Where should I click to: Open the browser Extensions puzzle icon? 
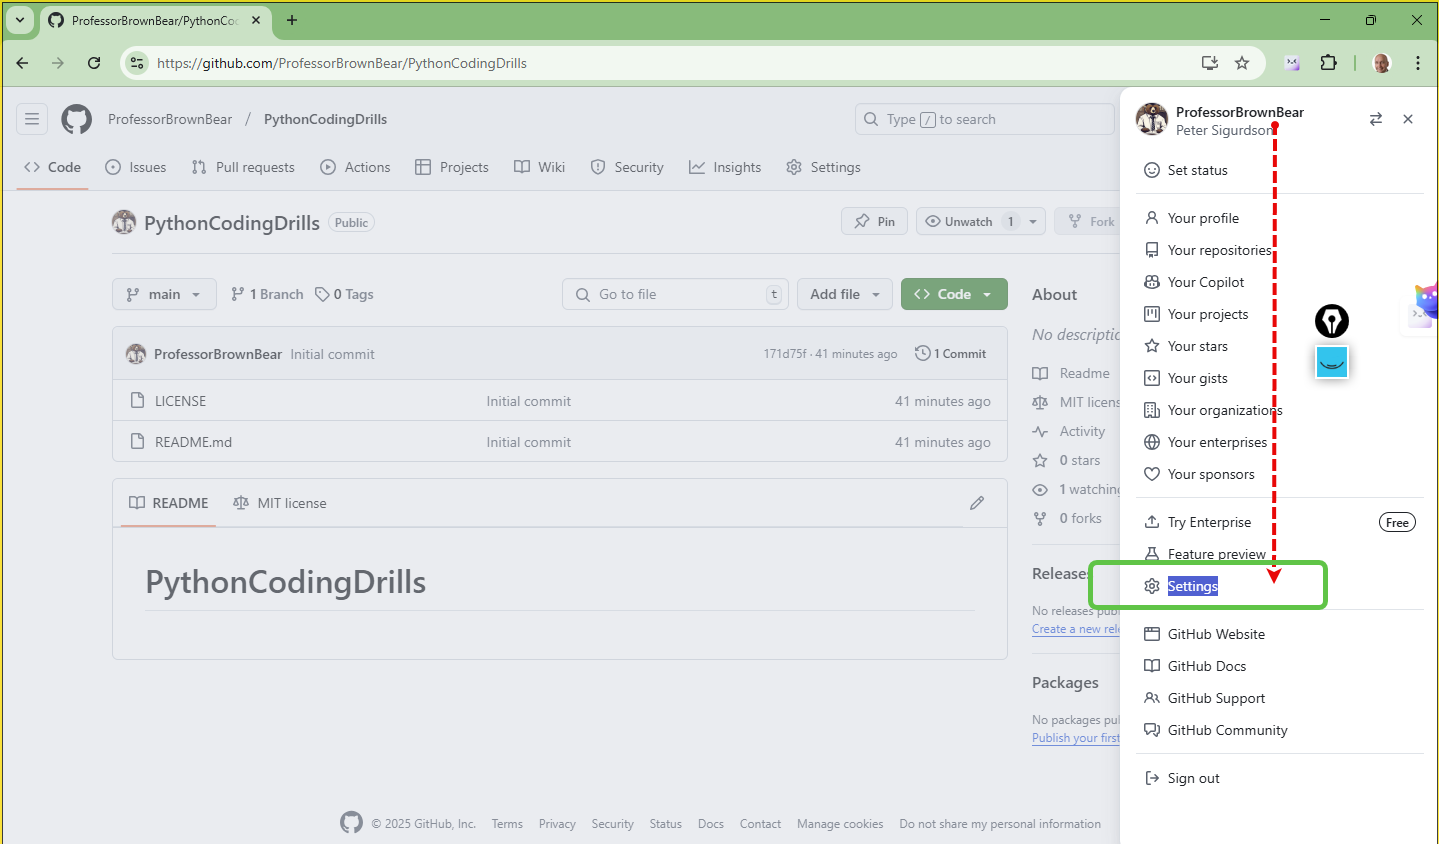1328,63
